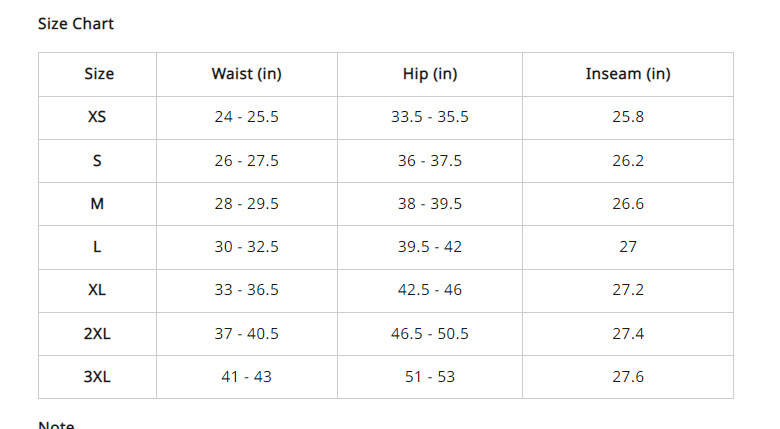The width and height of the screenshot is (780, 429).
Task: Select the S size row label
Action: click(x=97, y=160)
